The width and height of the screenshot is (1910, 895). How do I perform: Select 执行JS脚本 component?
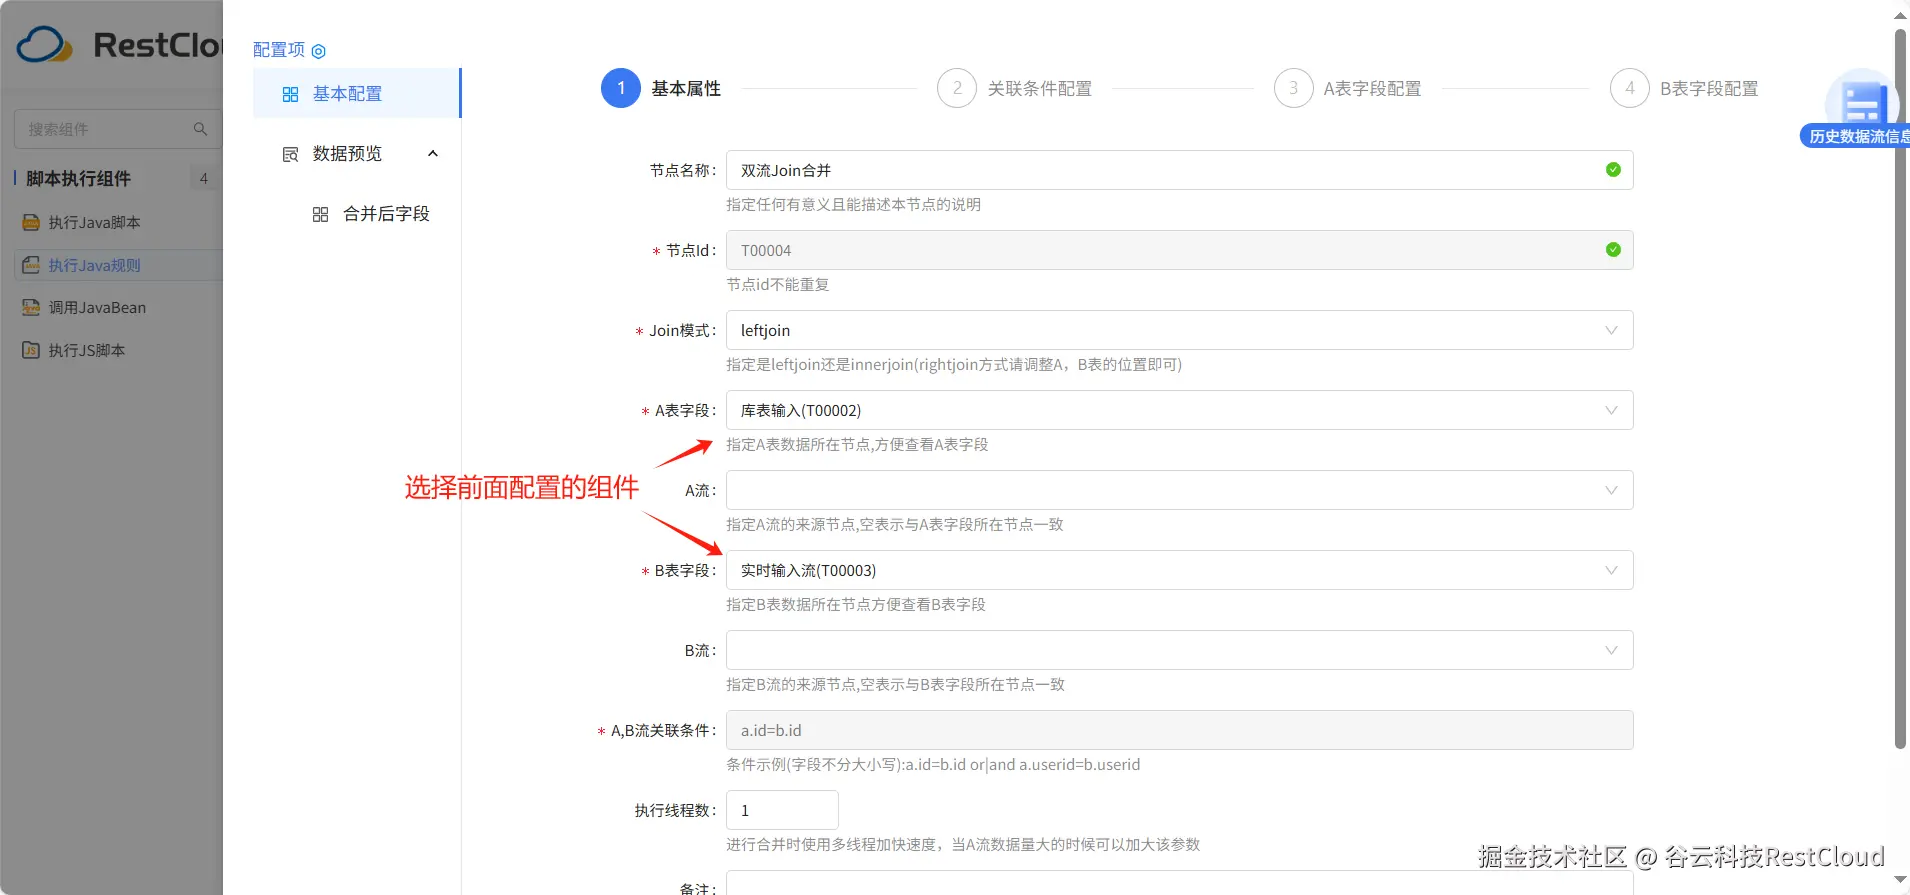(x=118, y=350)
